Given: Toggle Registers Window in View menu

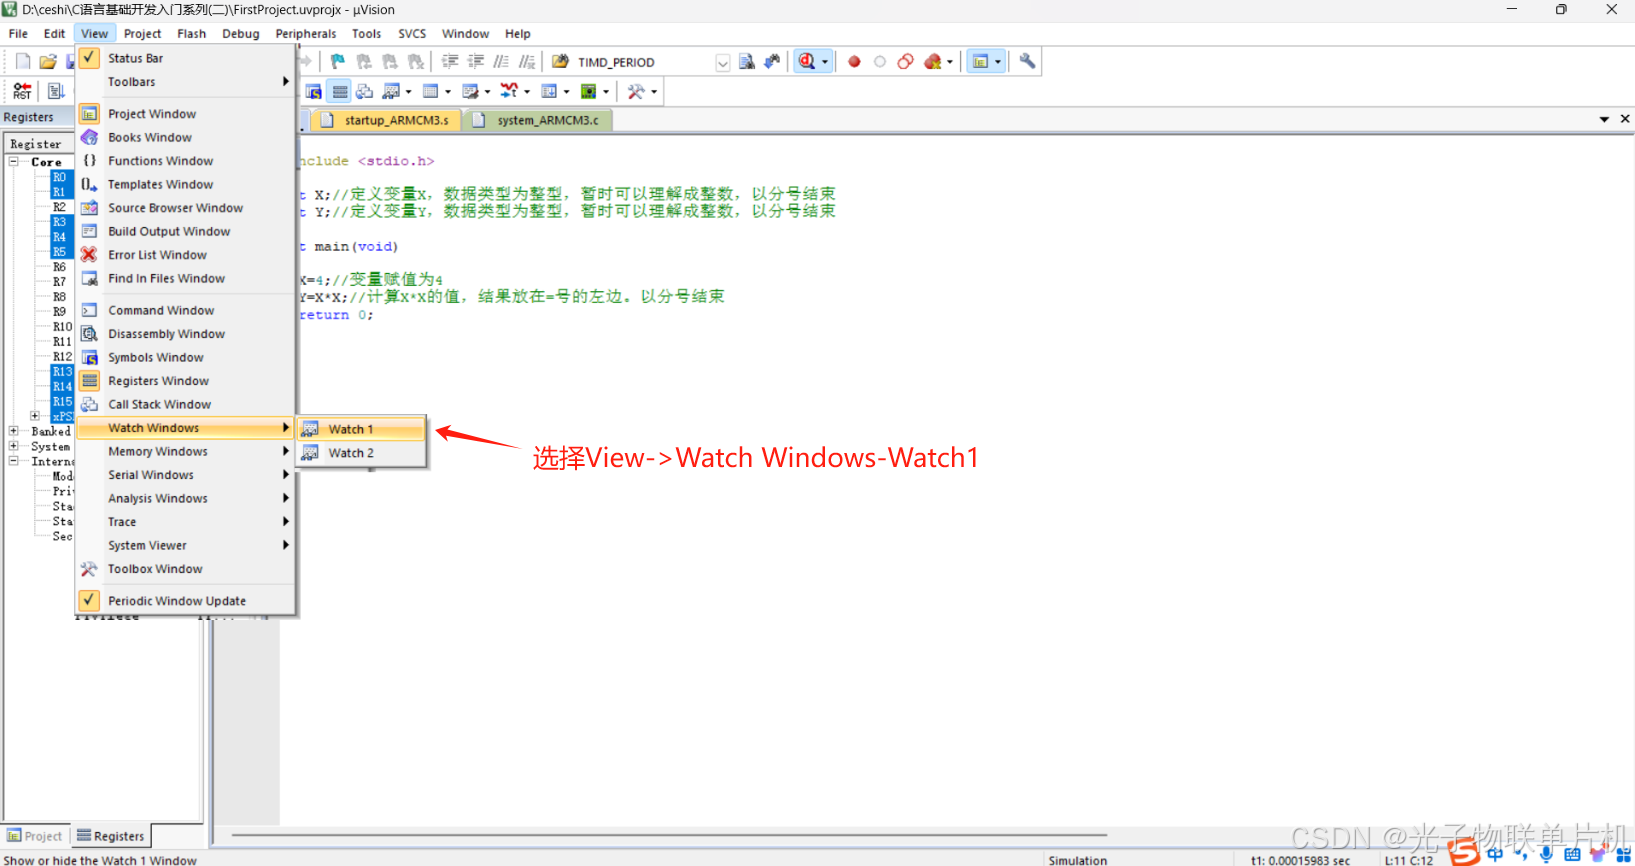Looking at the screenshot, I should 186,381.
